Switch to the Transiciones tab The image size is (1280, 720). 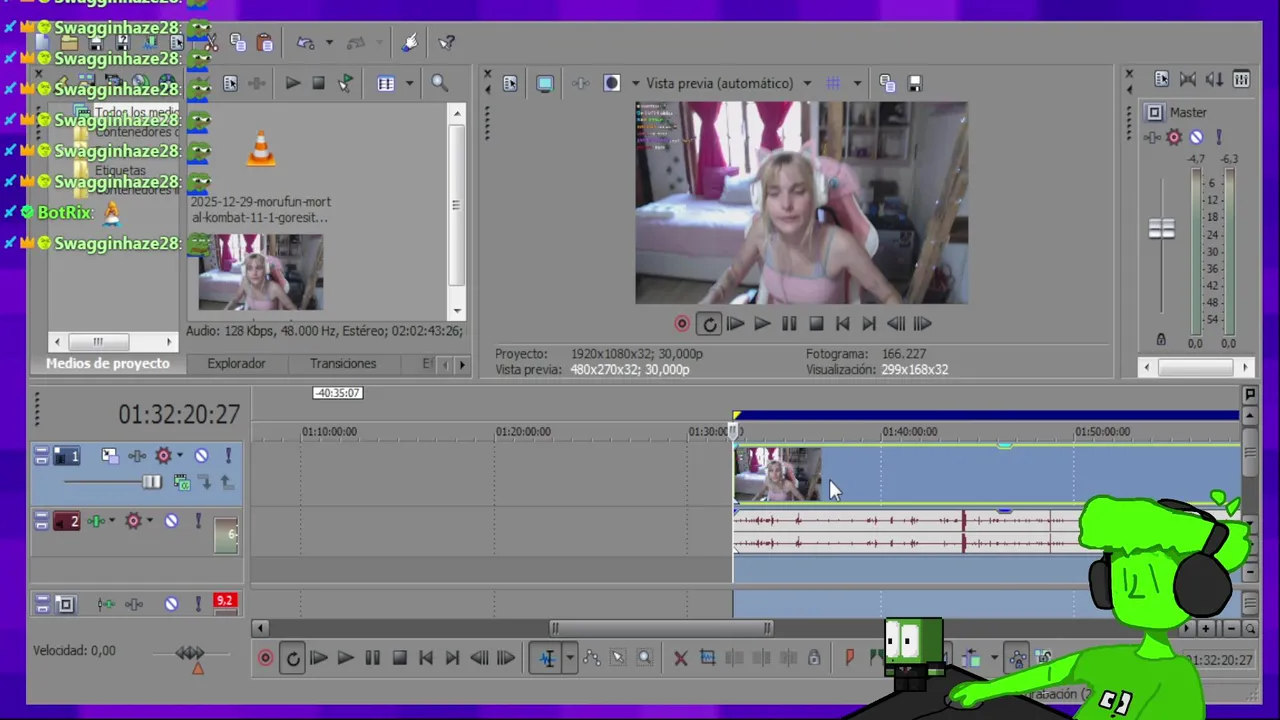point(343,364)
